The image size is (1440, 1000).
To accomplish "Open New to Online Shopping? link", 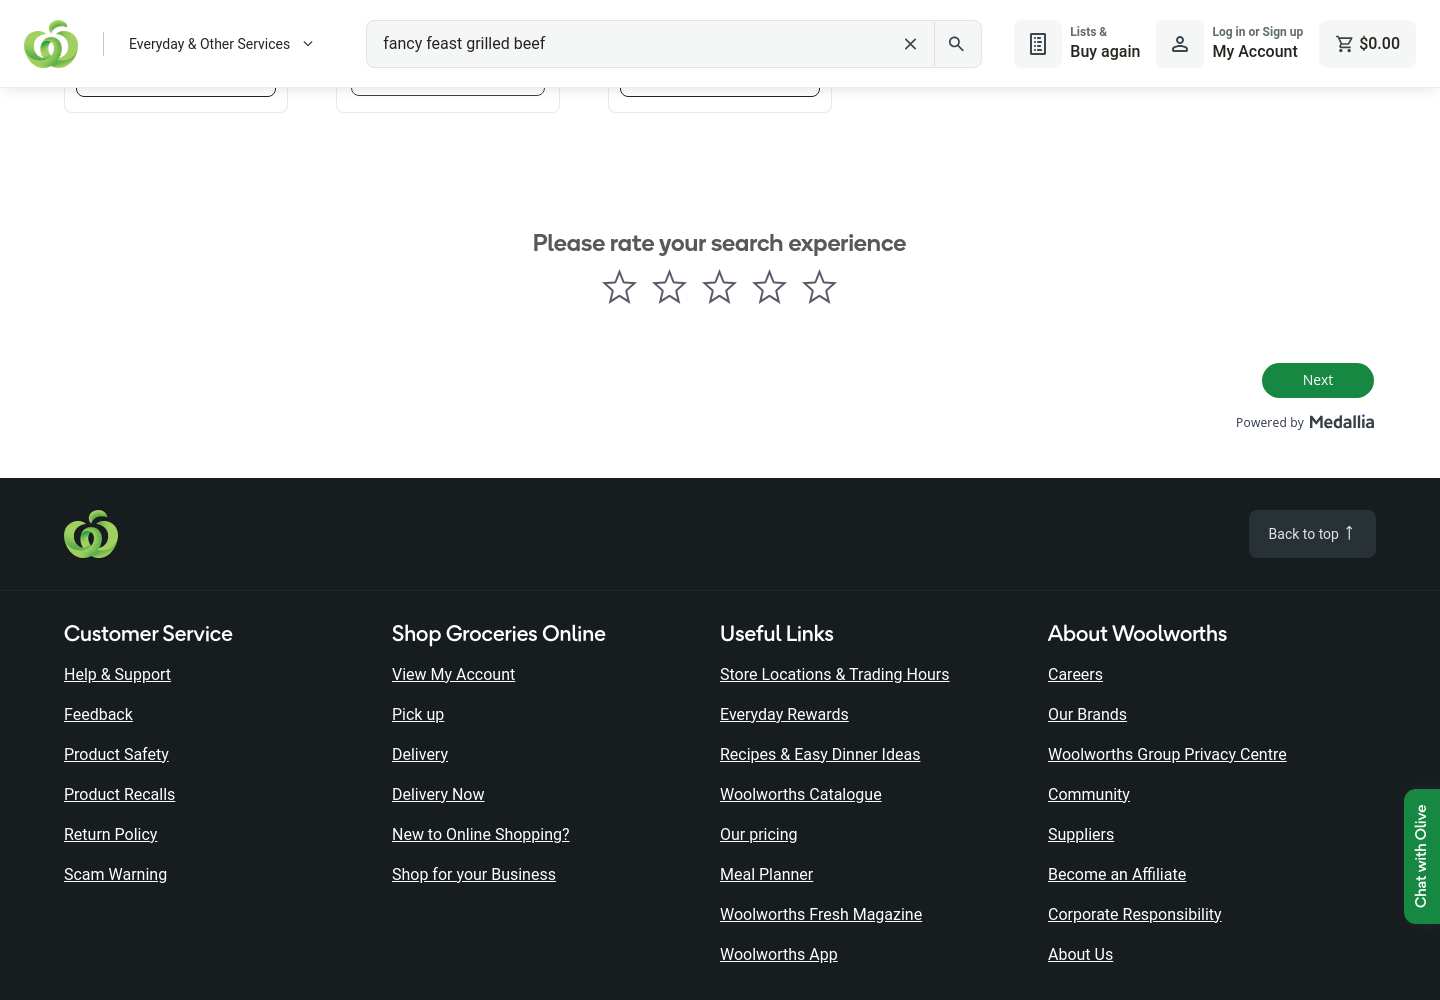I will pos(480,834).
